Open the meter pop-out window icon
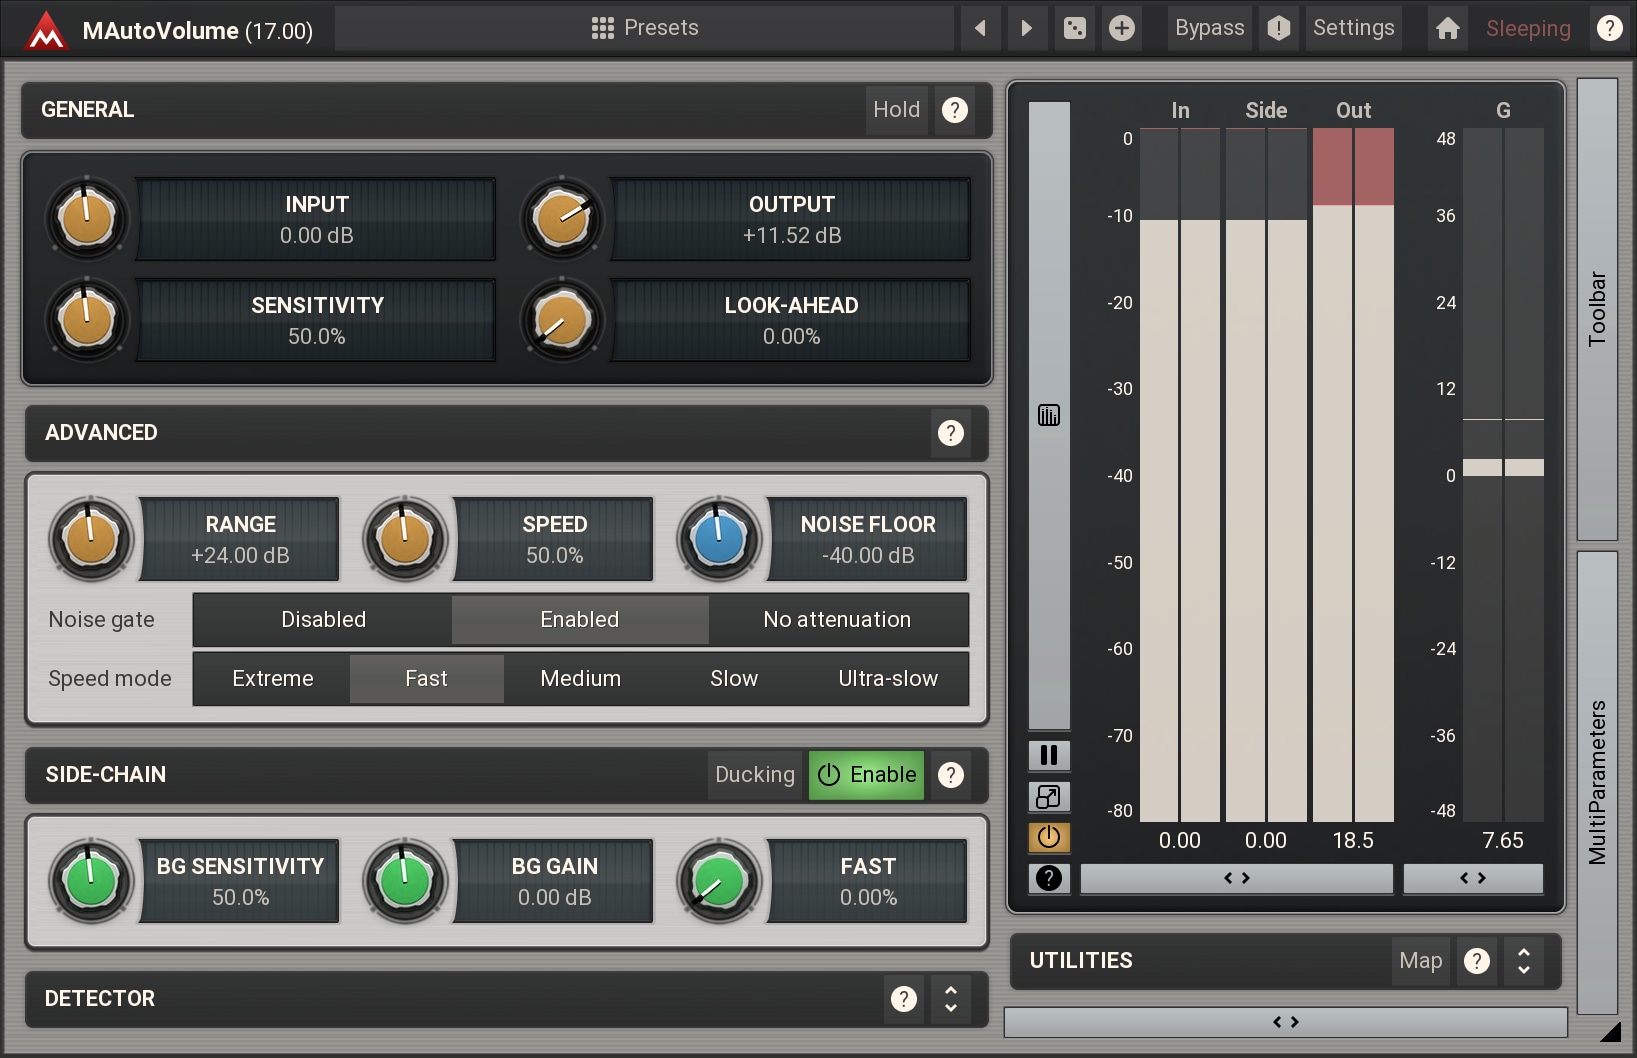The image size is (1637, 1058). (1049, 796)
